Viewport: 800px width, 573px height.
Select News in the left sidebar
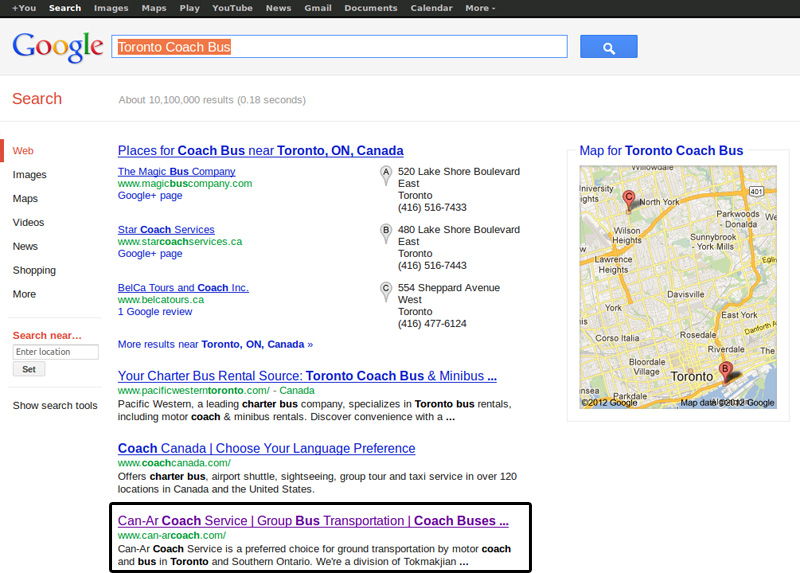click(x=25, y=246)
